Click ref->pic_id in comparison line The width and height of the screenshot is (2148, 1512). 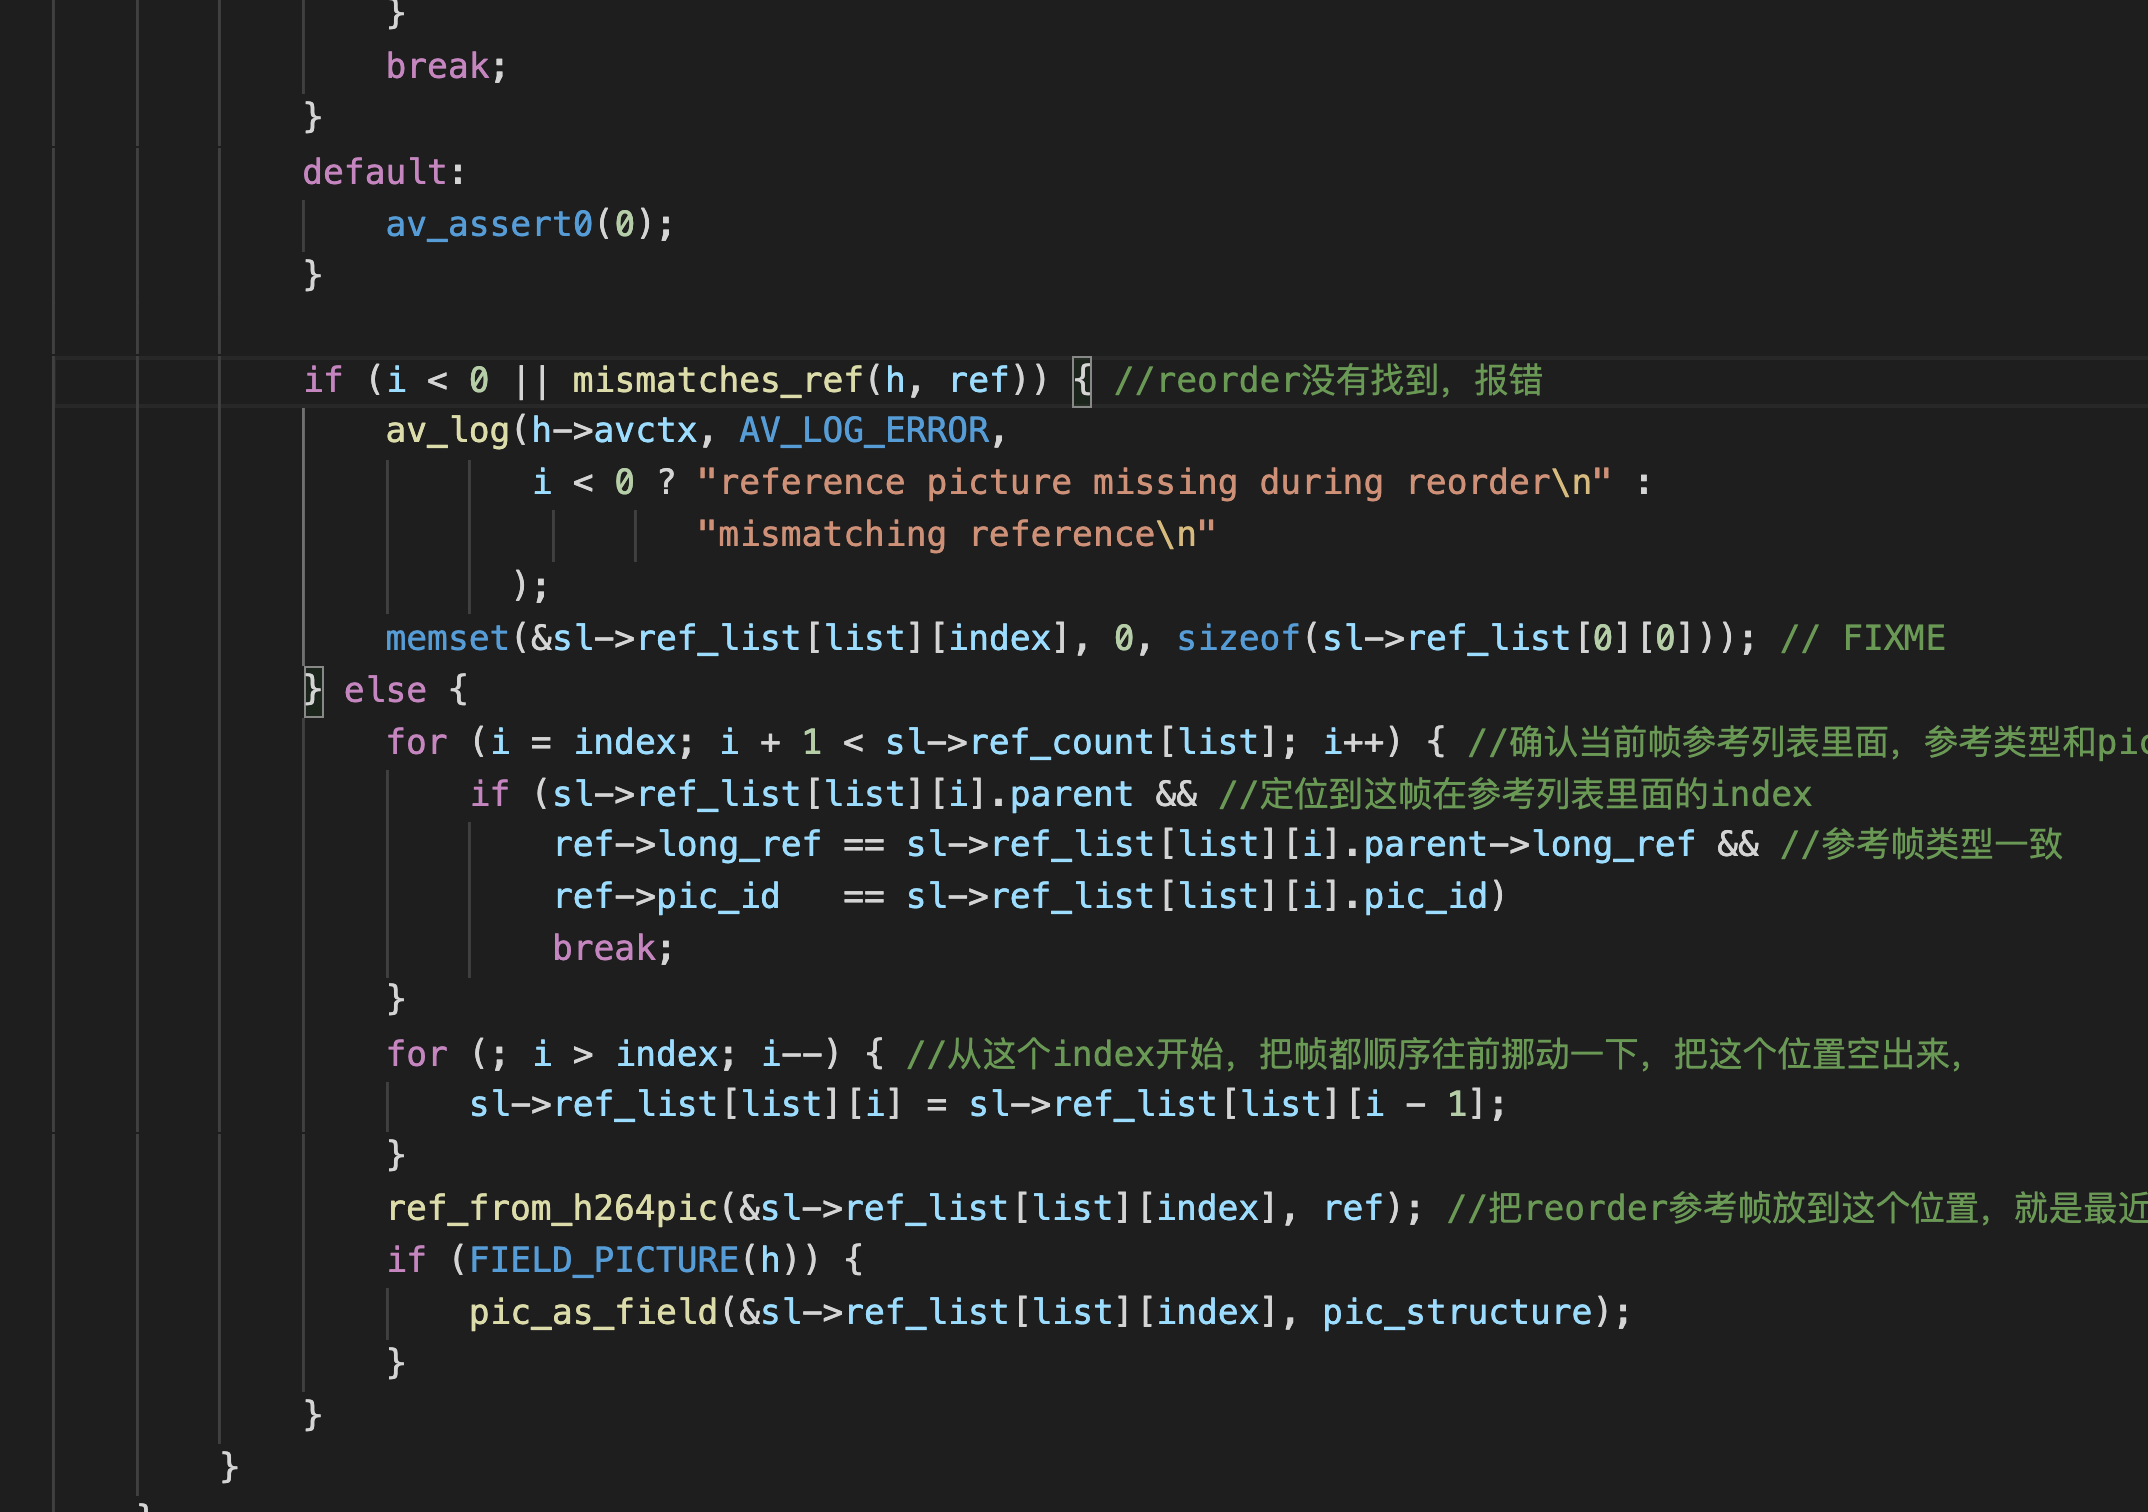click(667, 896)
